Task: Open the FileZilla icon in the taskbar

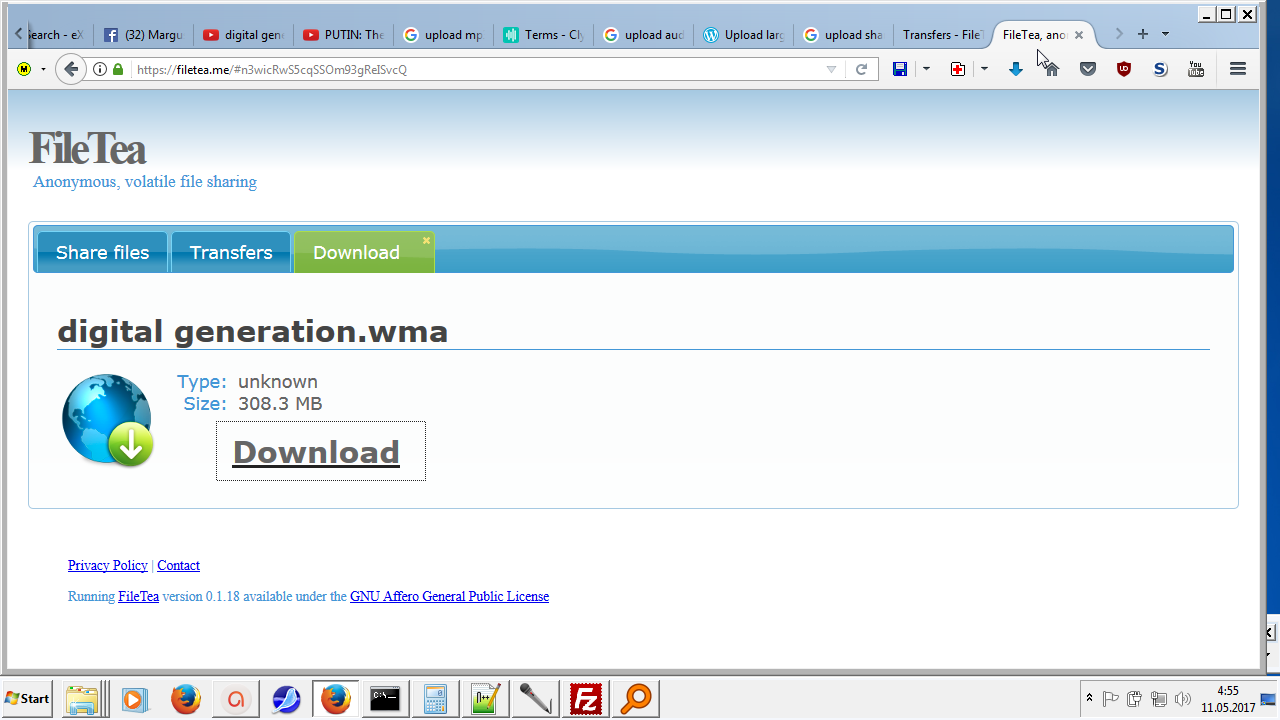Action: [586, 699]
